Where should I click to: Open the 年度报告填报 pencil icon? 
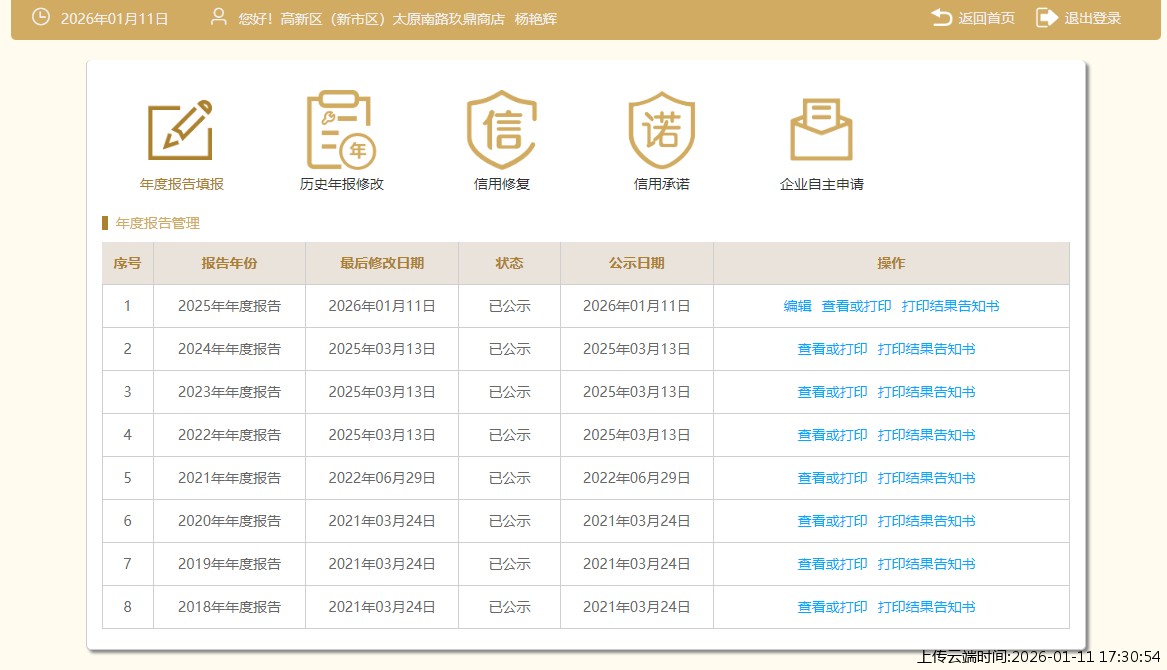tap(181, 130)
